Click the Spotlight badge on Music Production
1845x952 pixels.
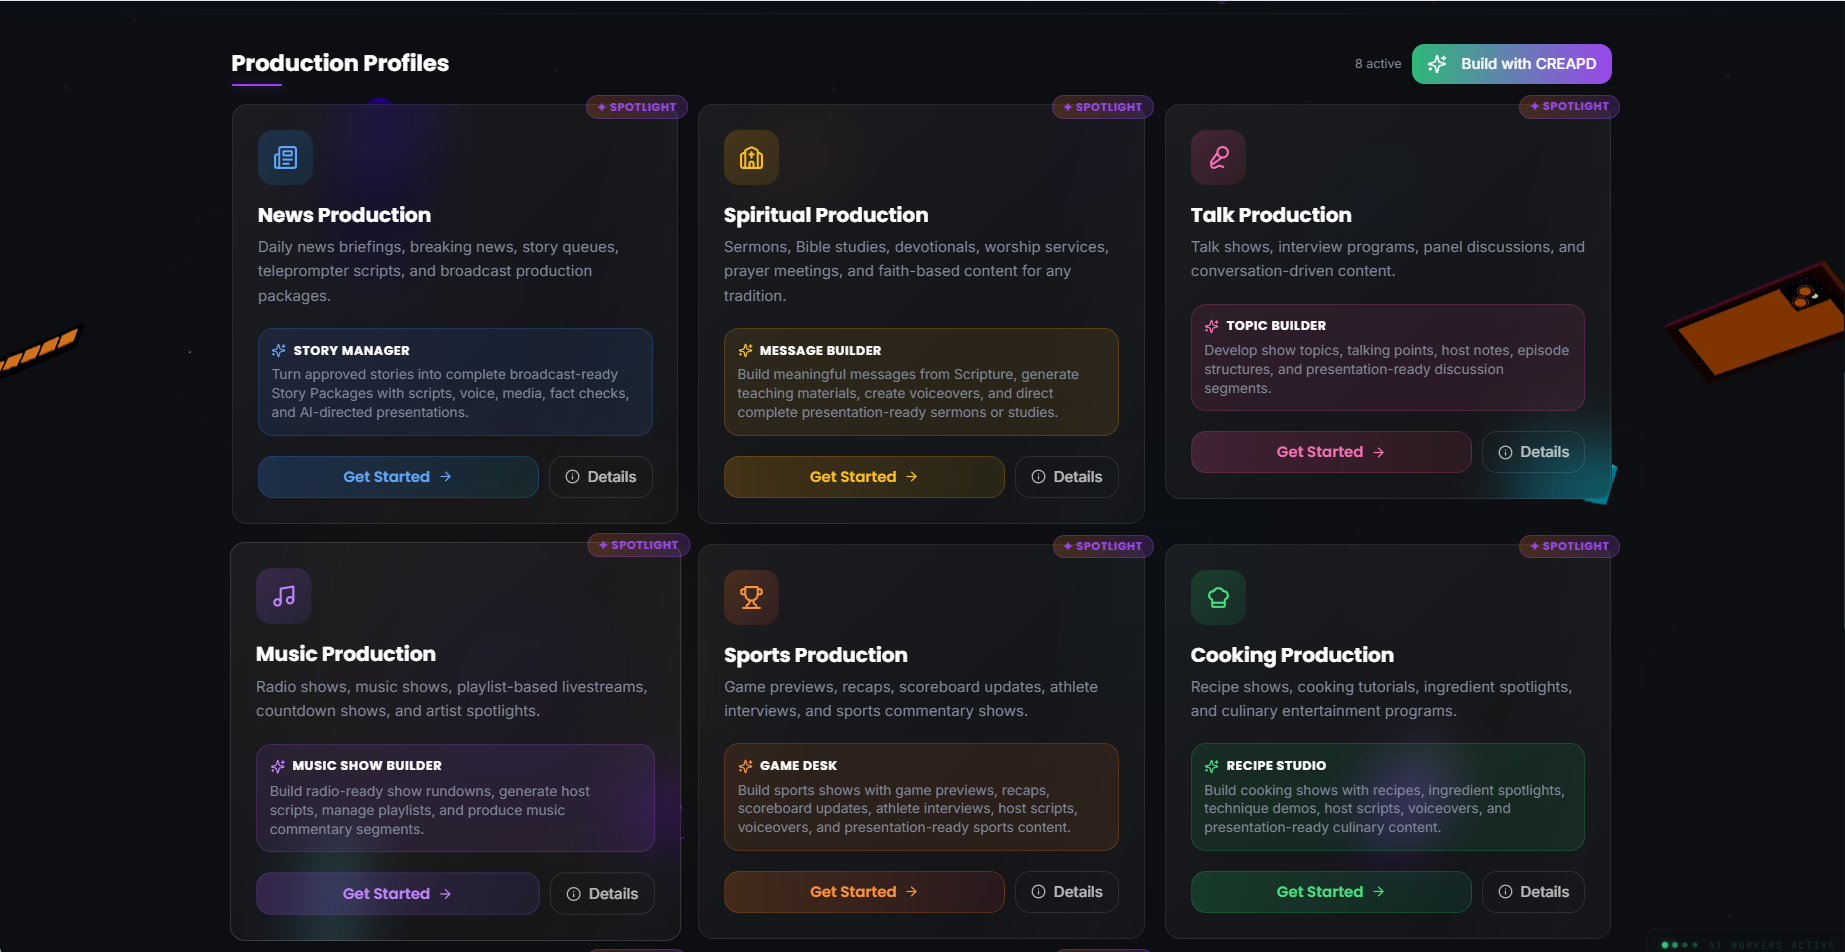[x=638, y=545]
